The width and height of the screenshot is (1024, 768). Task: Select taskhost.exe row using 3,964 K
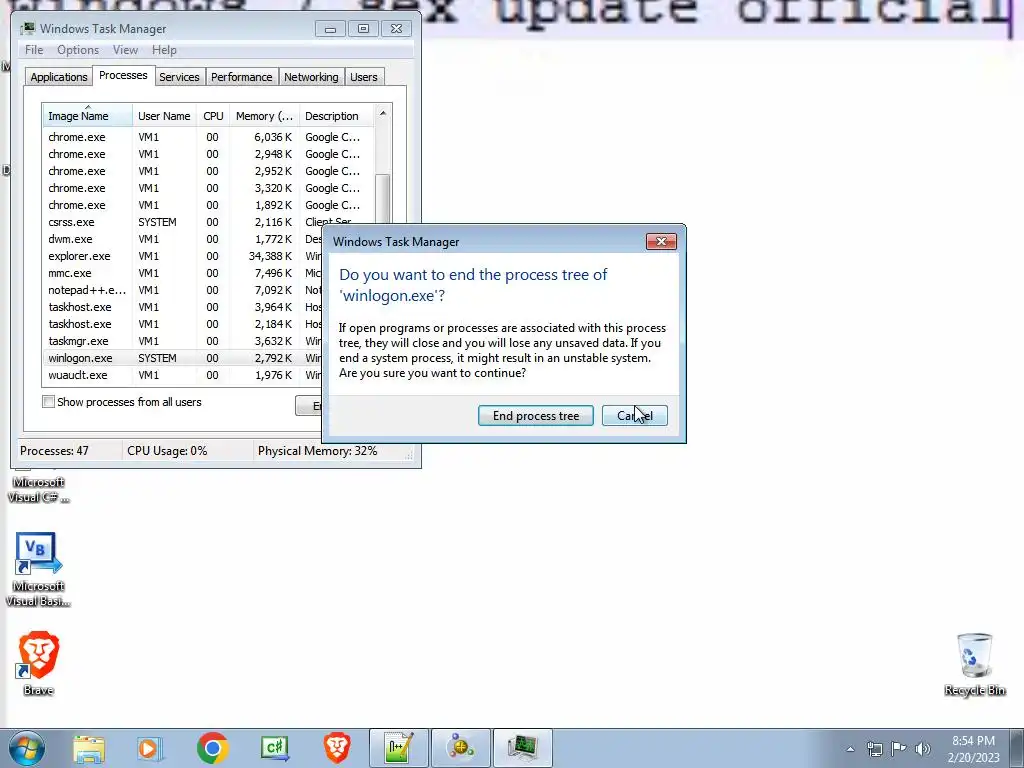[x=183, y=307]
